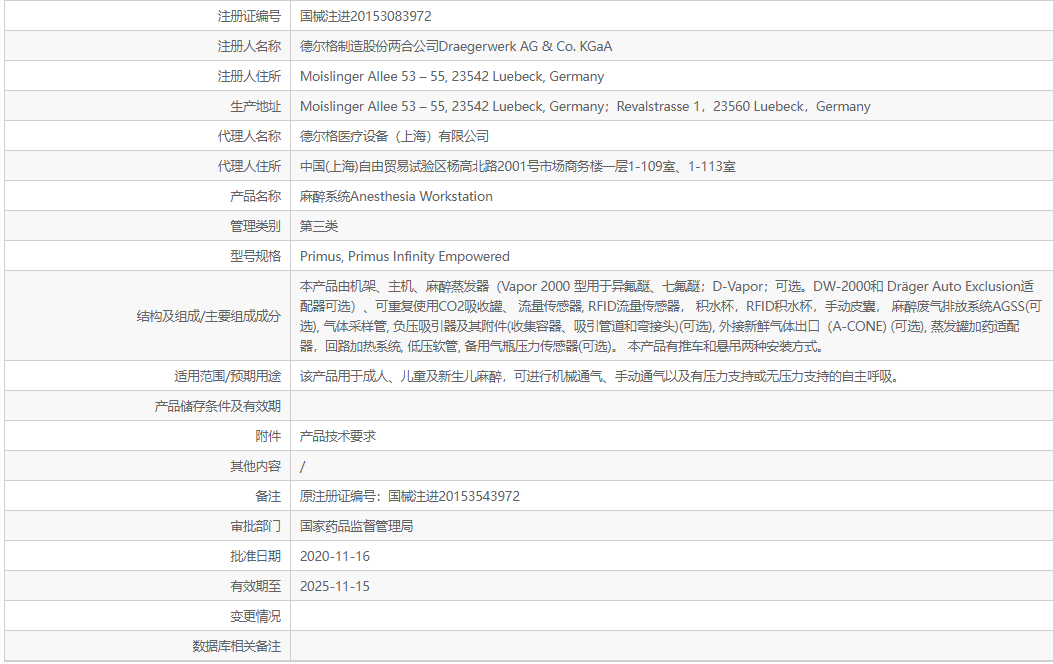The height and width of the screenshot is (664, 1053).
Task: Click approval date 2020-11-16
Action: click(334, 557)
